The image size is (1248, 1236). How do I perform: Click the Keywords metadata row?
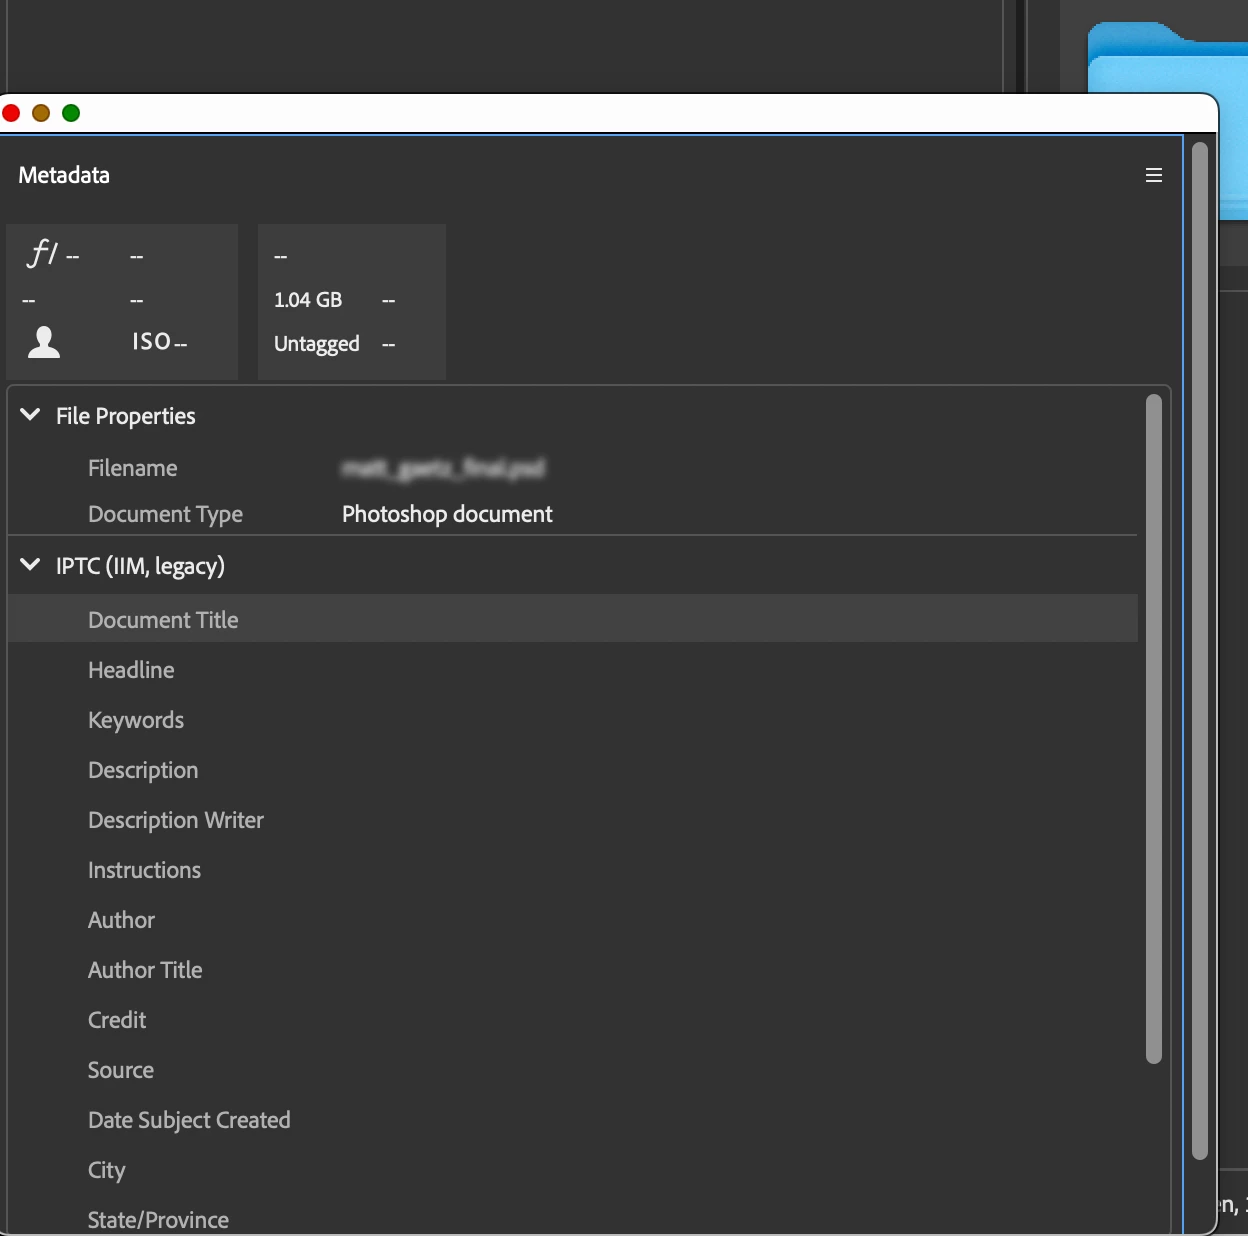coord(573,720)
